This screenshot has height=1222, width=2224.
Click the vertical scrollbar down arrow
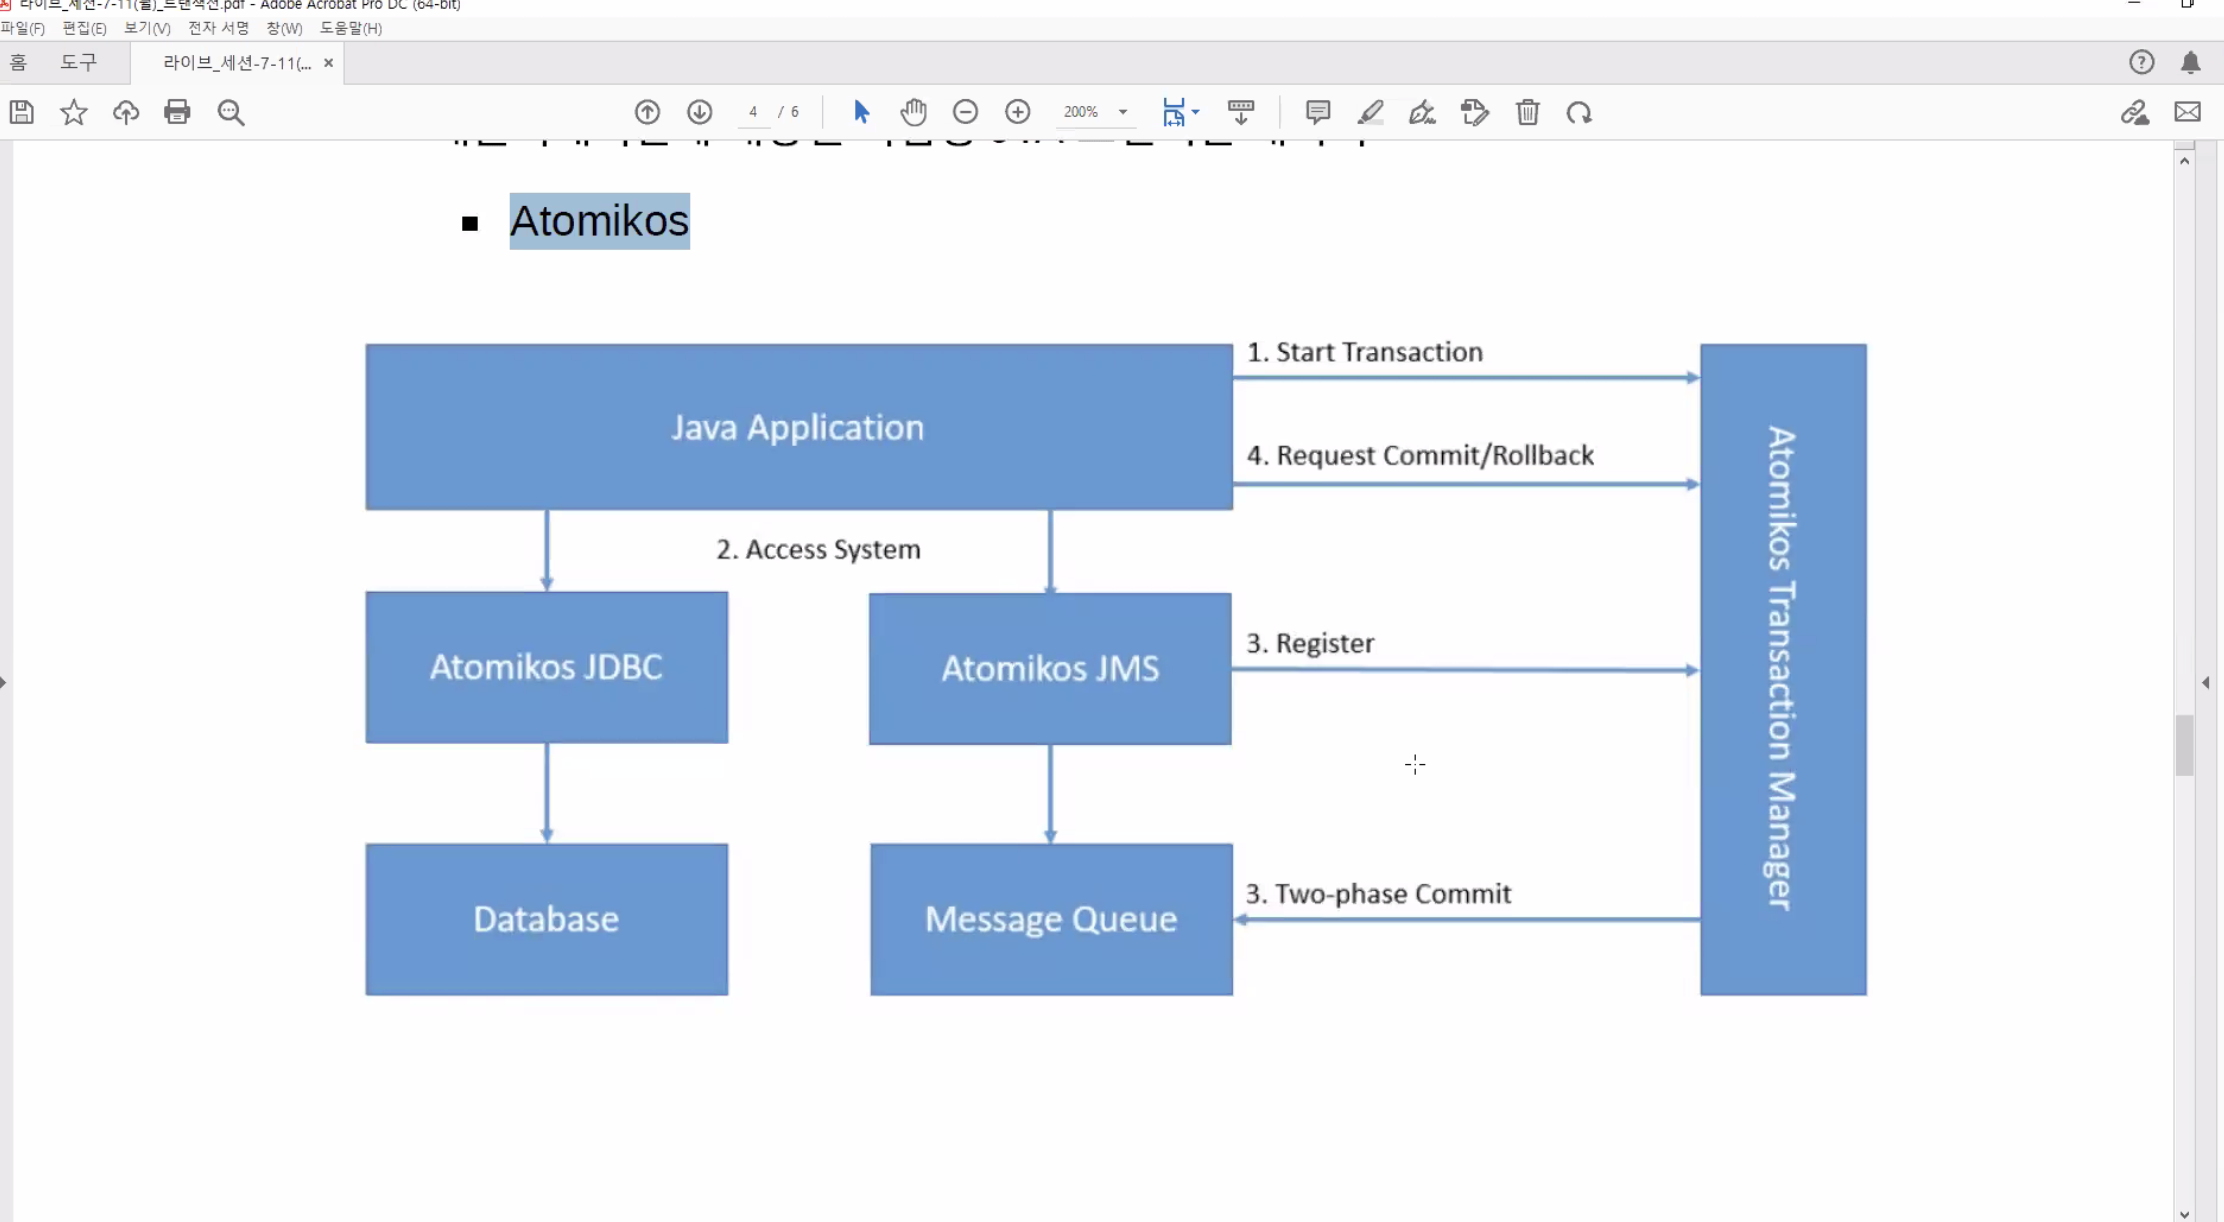(2184, 1213)
